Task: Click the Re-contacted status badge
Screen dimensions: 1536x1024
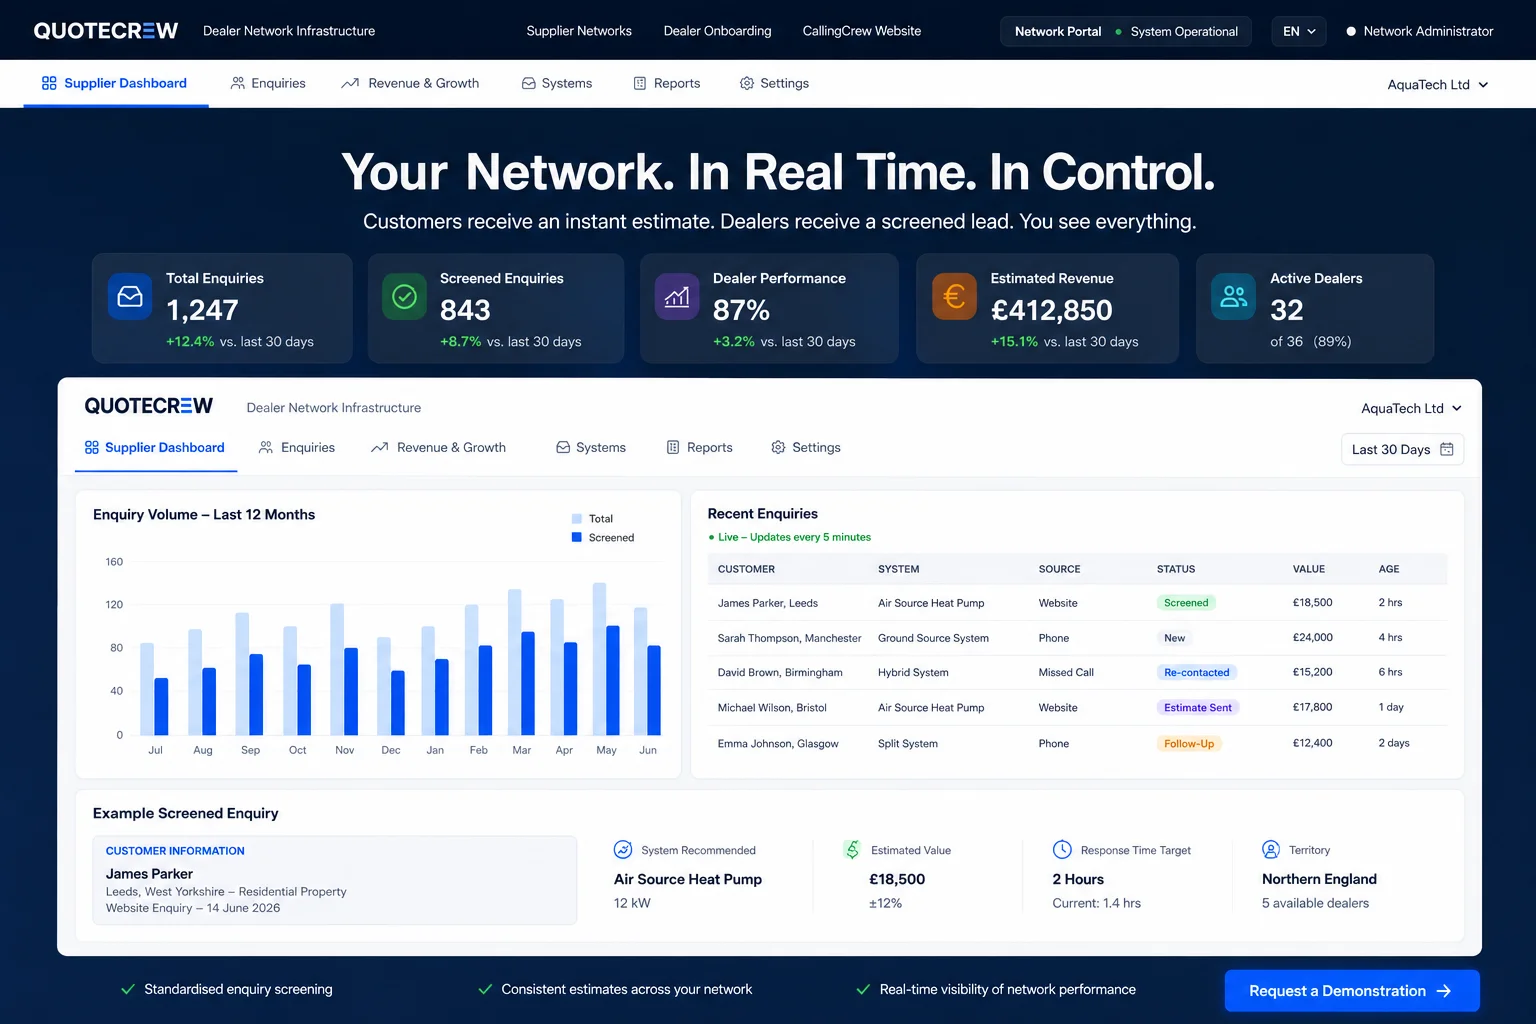Action: [x=1197, y=672]
